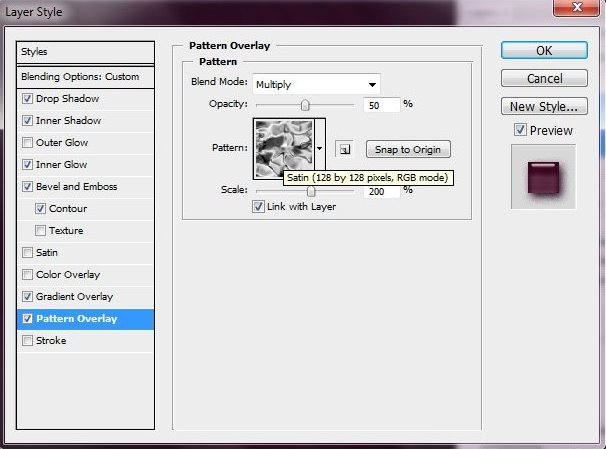The image size is (606, 449).
Task: Disable the Link with Layer checkbox
Action: (x=258, y=207)
